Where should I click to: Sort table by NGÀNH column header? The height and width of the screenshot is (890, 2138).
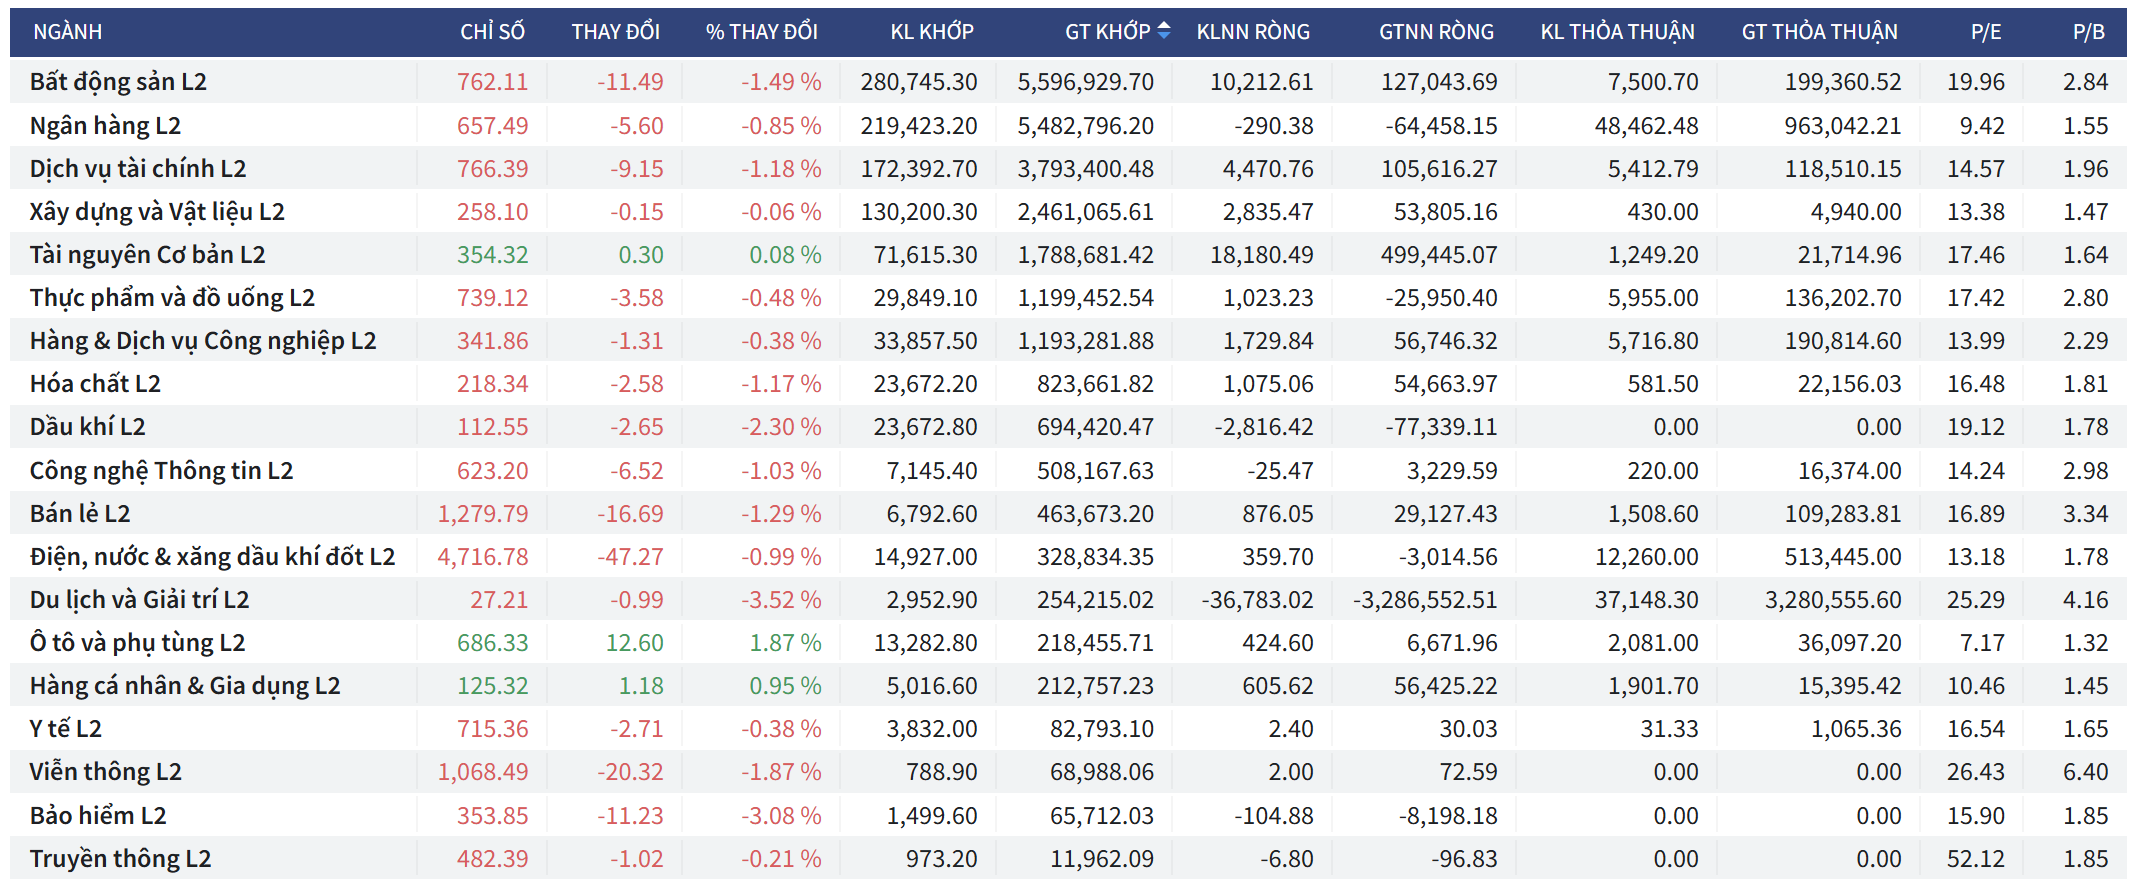coord(67,32)
